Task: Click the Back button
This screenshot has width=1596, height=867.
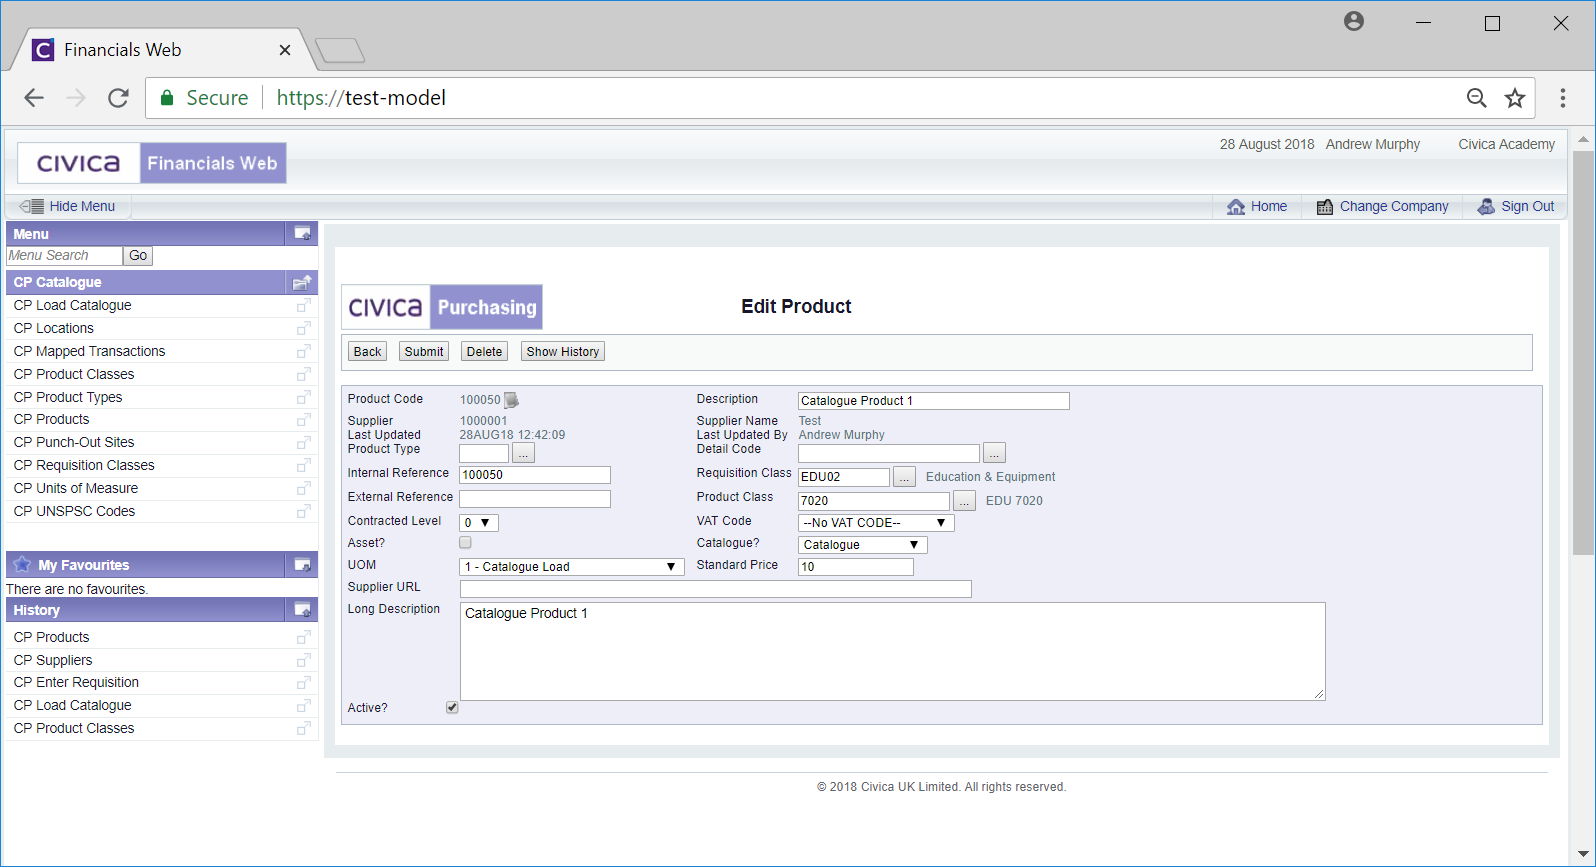Action: (x=367, y=352)
